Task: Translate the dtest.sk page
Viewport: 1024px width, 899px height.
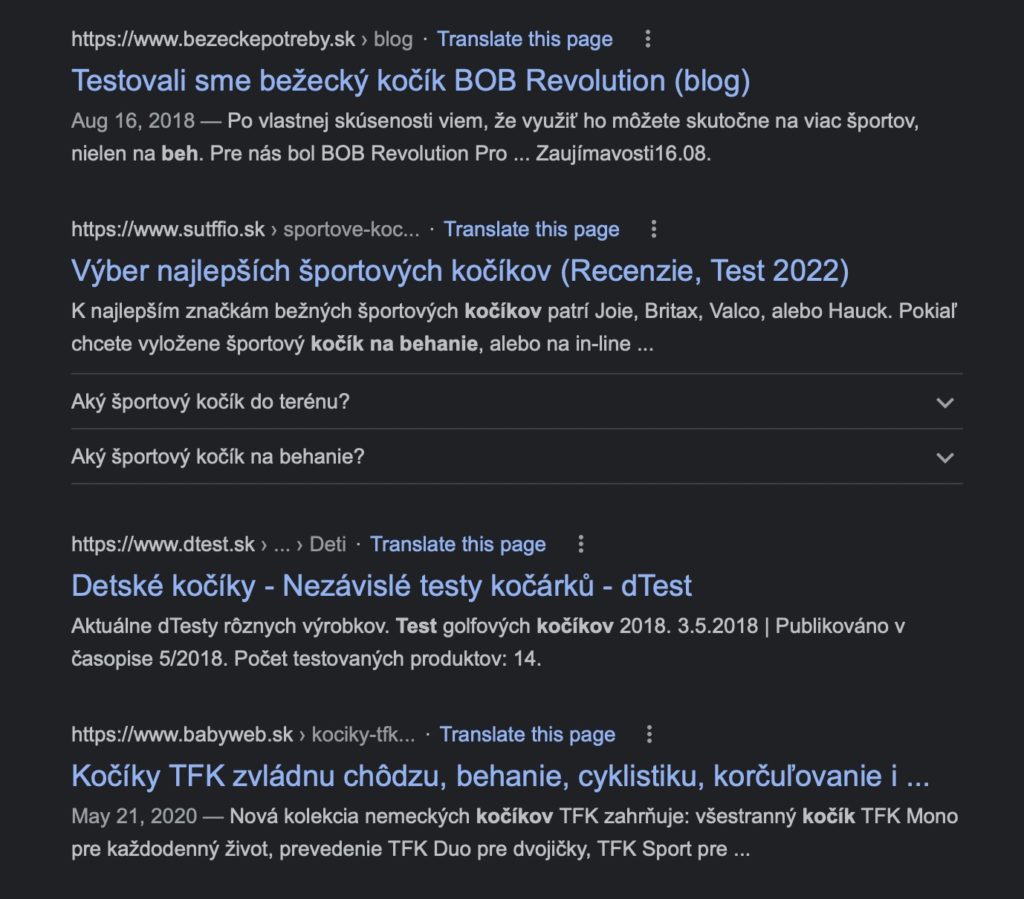Action: tap(458, 544)
